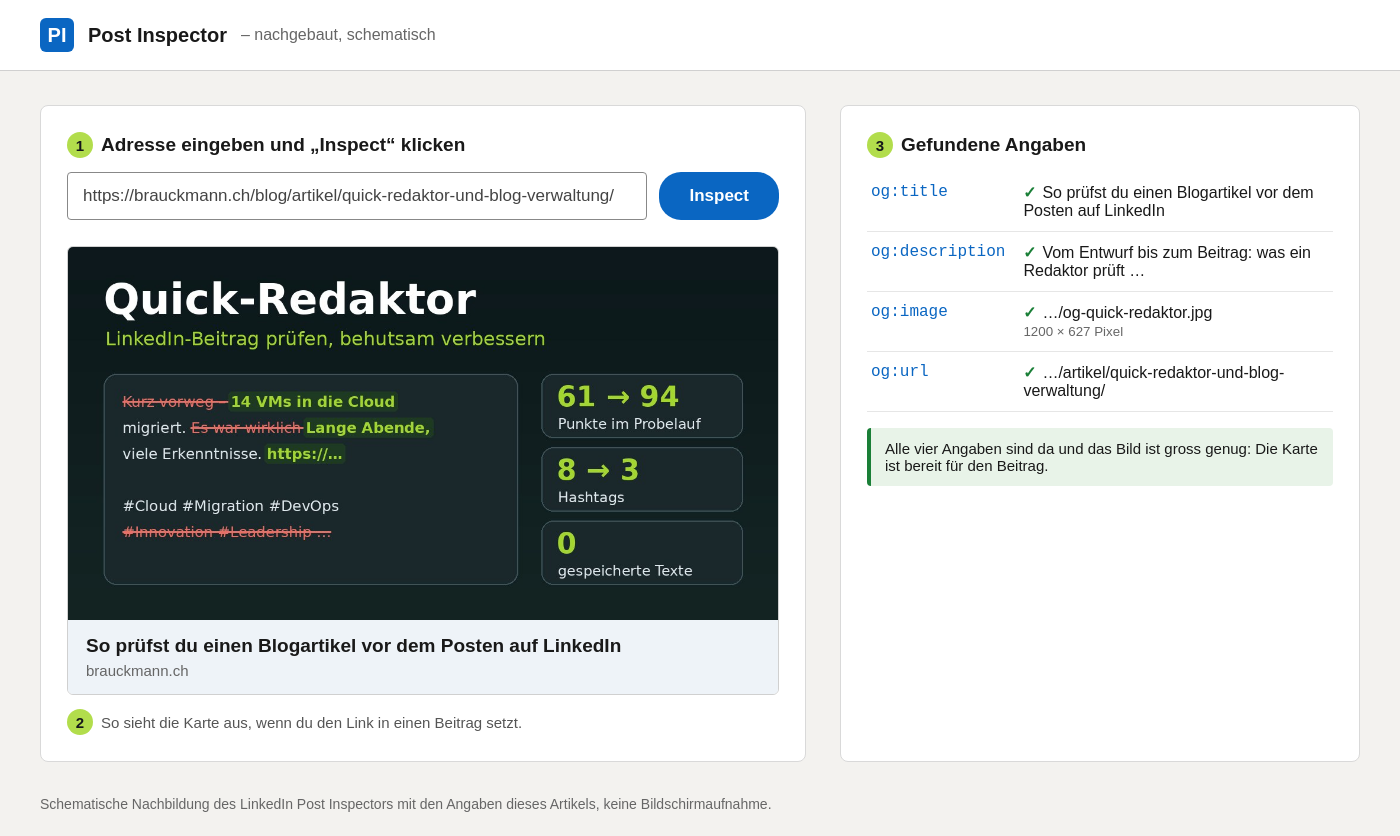Click the Quick-Redaktor preview image
Image resolution: width=1400 pixels, height=836 pixels.
(x=423, y=433)
